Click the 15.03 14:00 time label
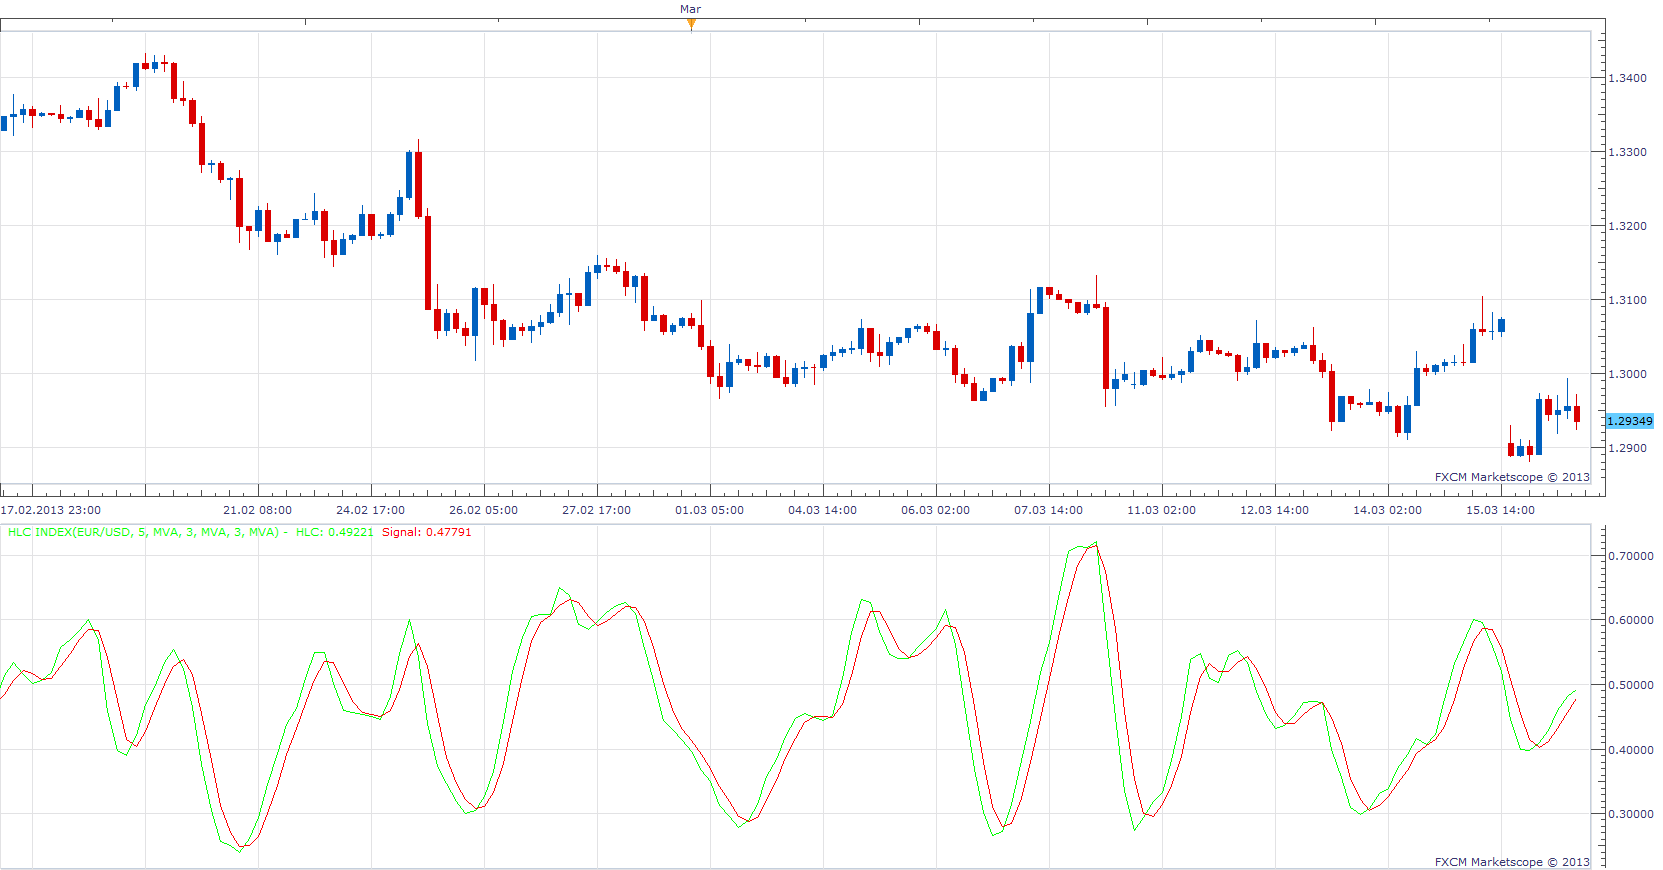 pos(1501,510)
